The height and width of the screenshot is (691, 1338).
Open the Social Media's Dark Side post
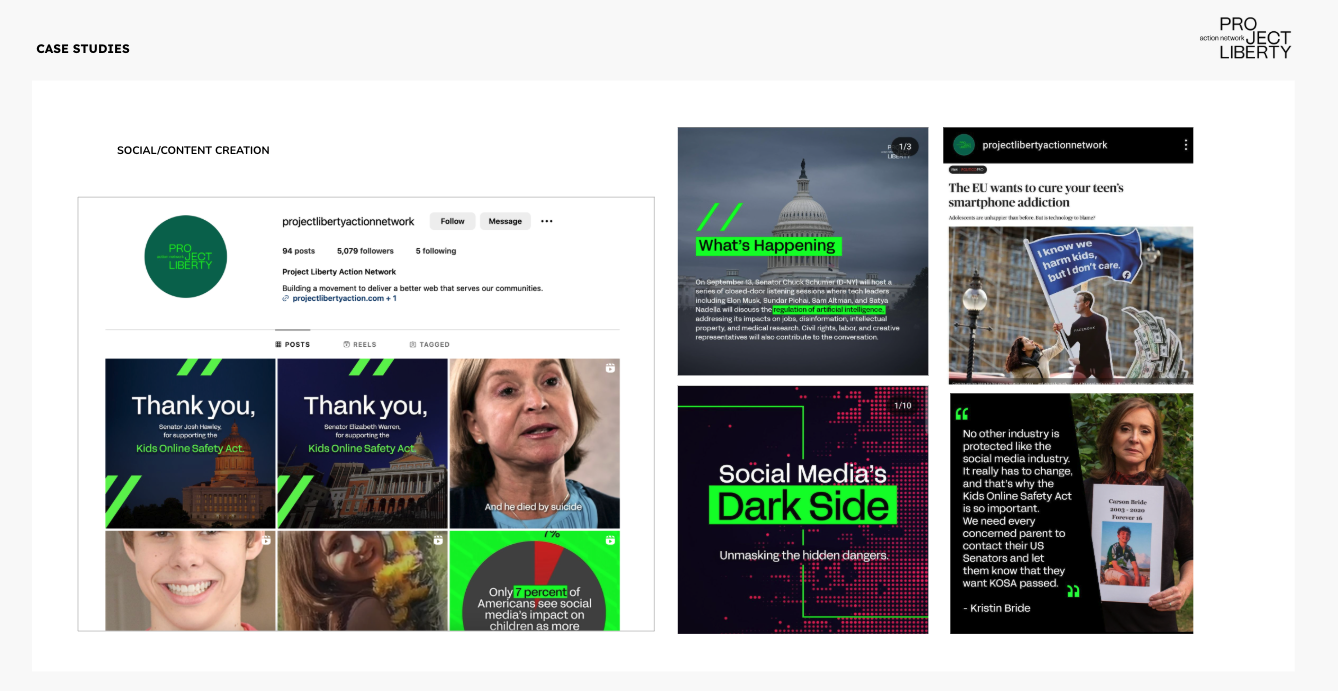[x=803, y=510]
